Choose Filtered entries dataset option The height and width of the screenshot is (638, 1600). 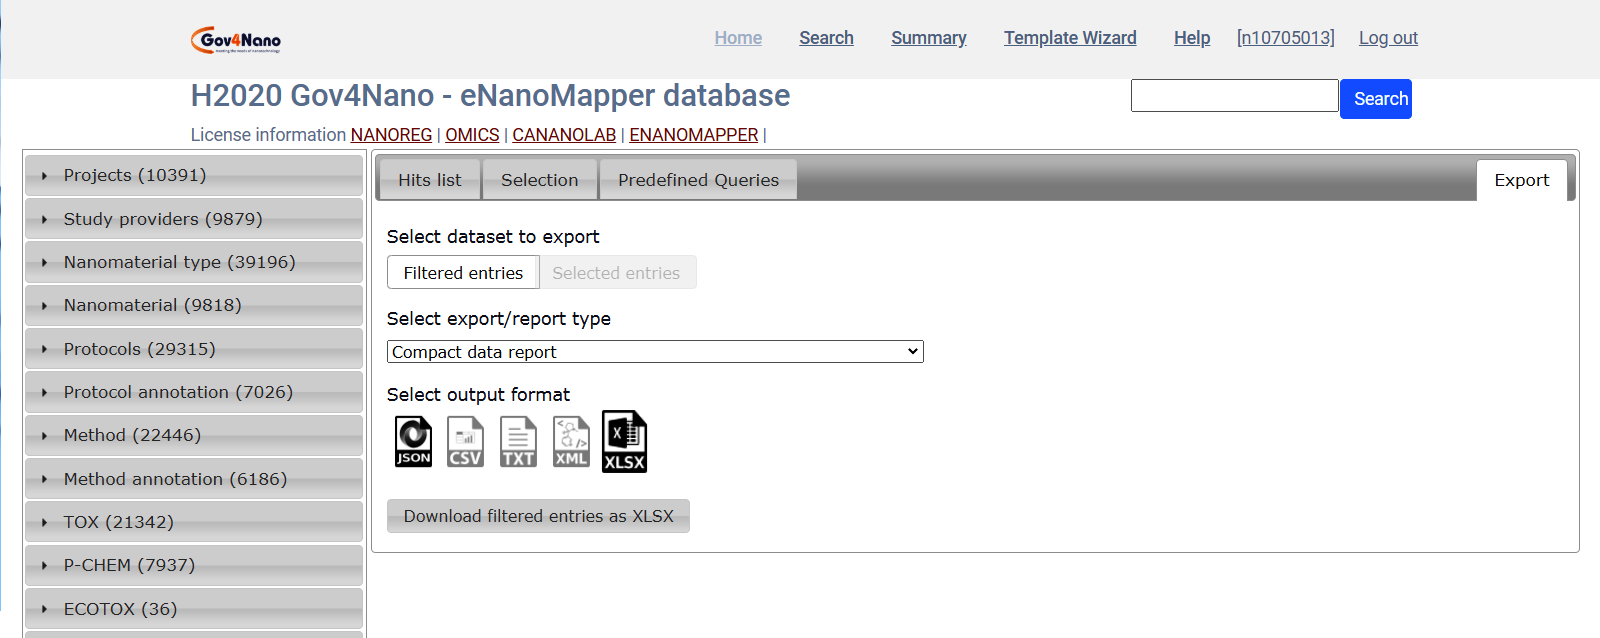point(463,273)
